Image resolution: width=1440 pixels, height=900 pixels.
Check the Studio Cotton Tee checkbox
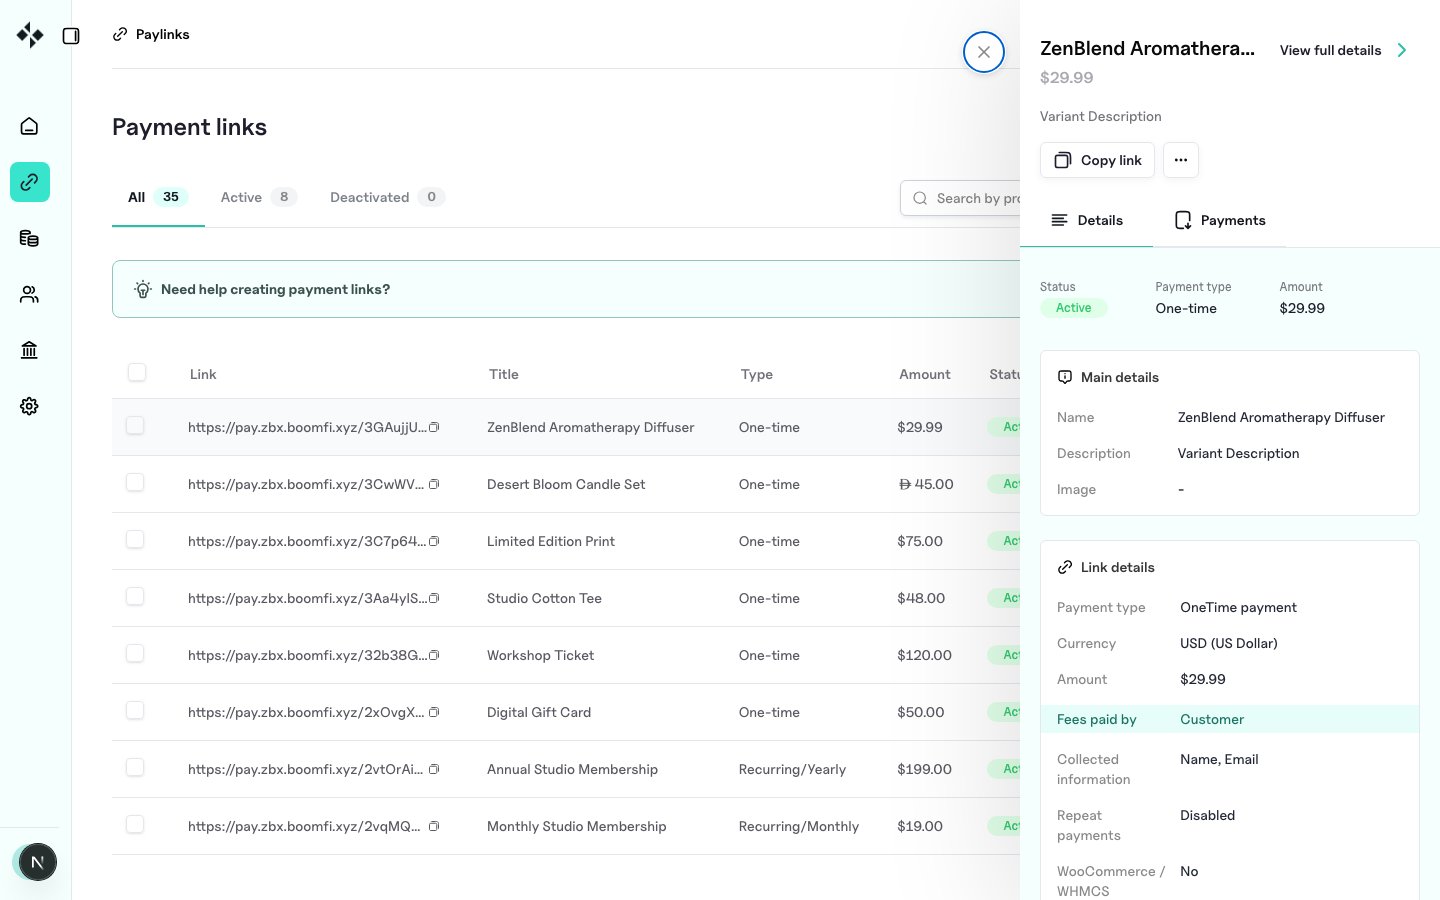pos(135,596)
